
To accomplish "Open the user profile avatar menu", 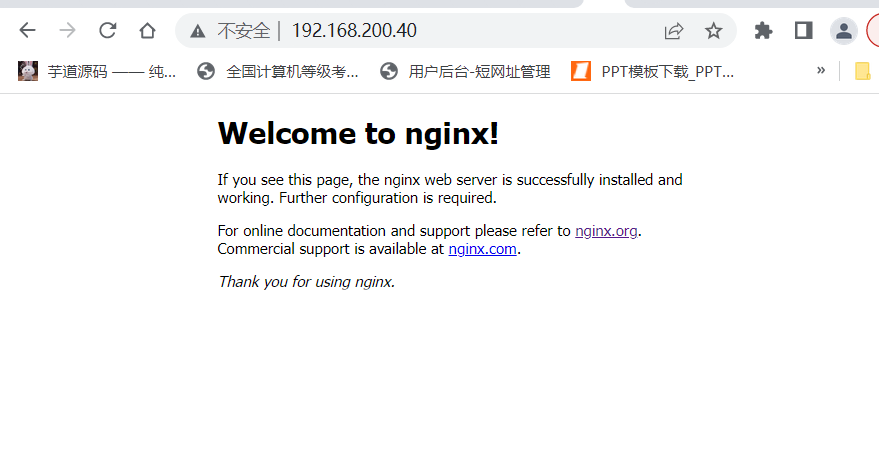I will click(844, 31).
